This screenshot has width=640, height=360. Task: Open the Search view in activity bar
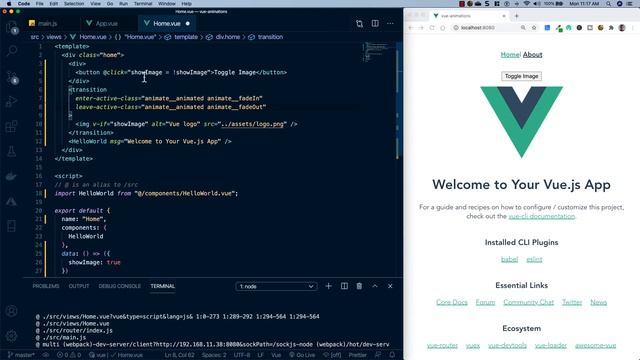[12, 51]
